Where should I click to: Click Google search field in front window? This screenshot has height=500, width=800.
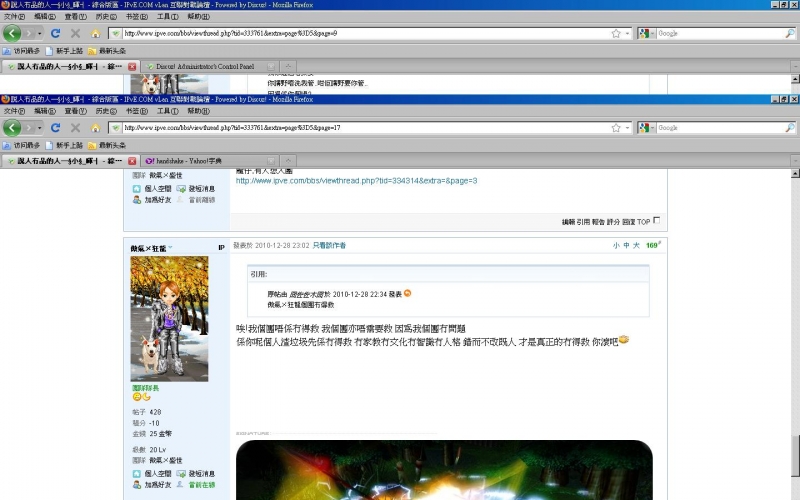click(720, 128)
